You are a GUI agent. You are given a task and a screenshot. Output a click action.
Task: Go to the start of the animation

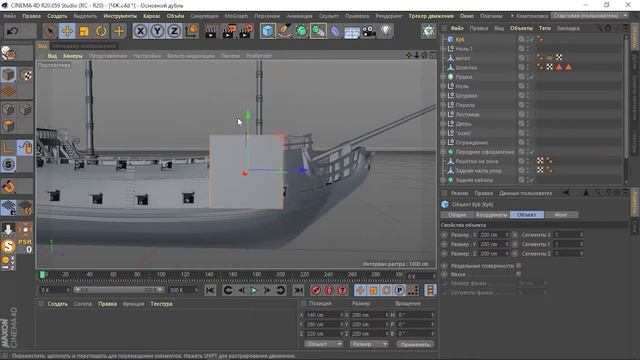pyautogui.click(x=210, y=290)
